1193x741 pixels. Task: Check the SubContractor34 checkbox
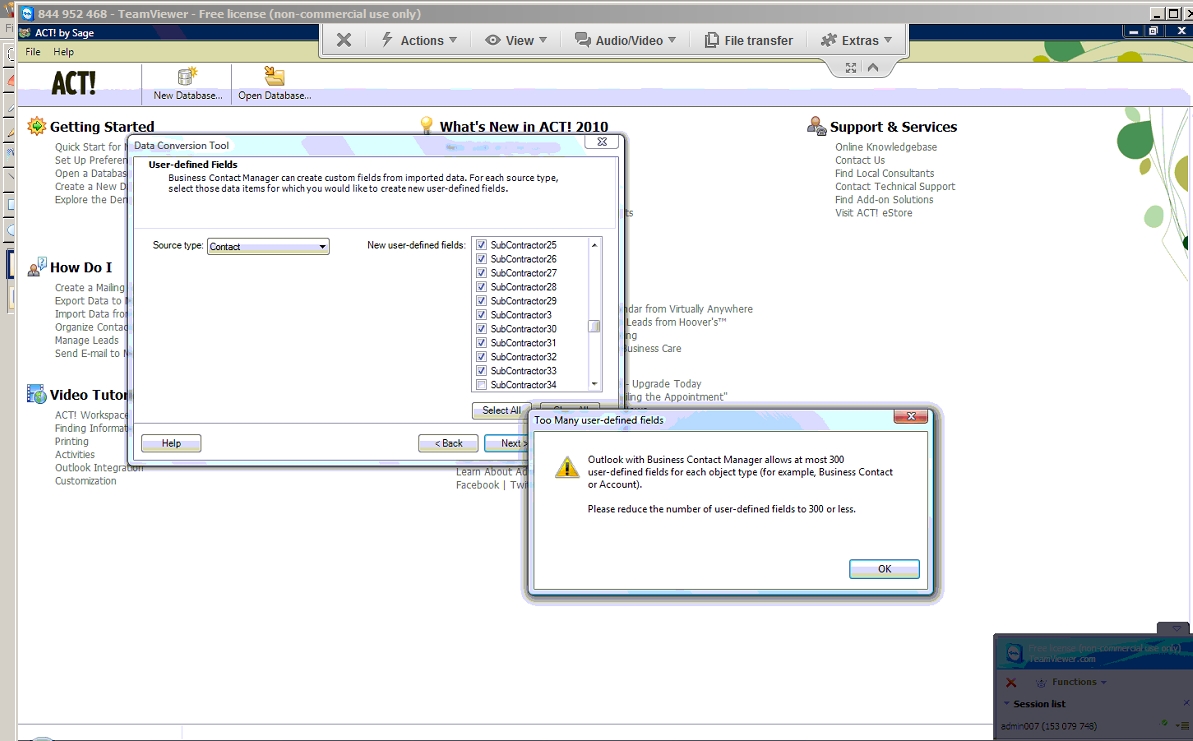click(481, 385)
